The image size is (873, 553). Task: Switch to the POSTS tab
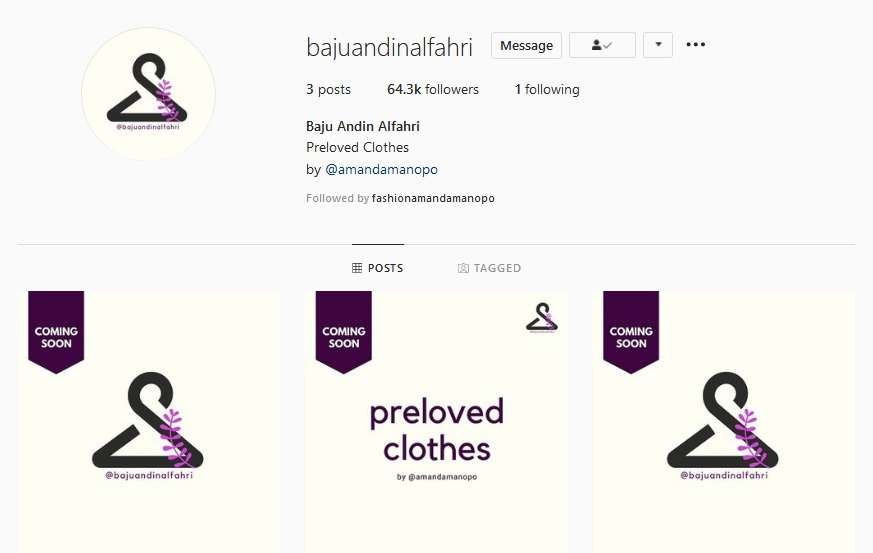377,268
